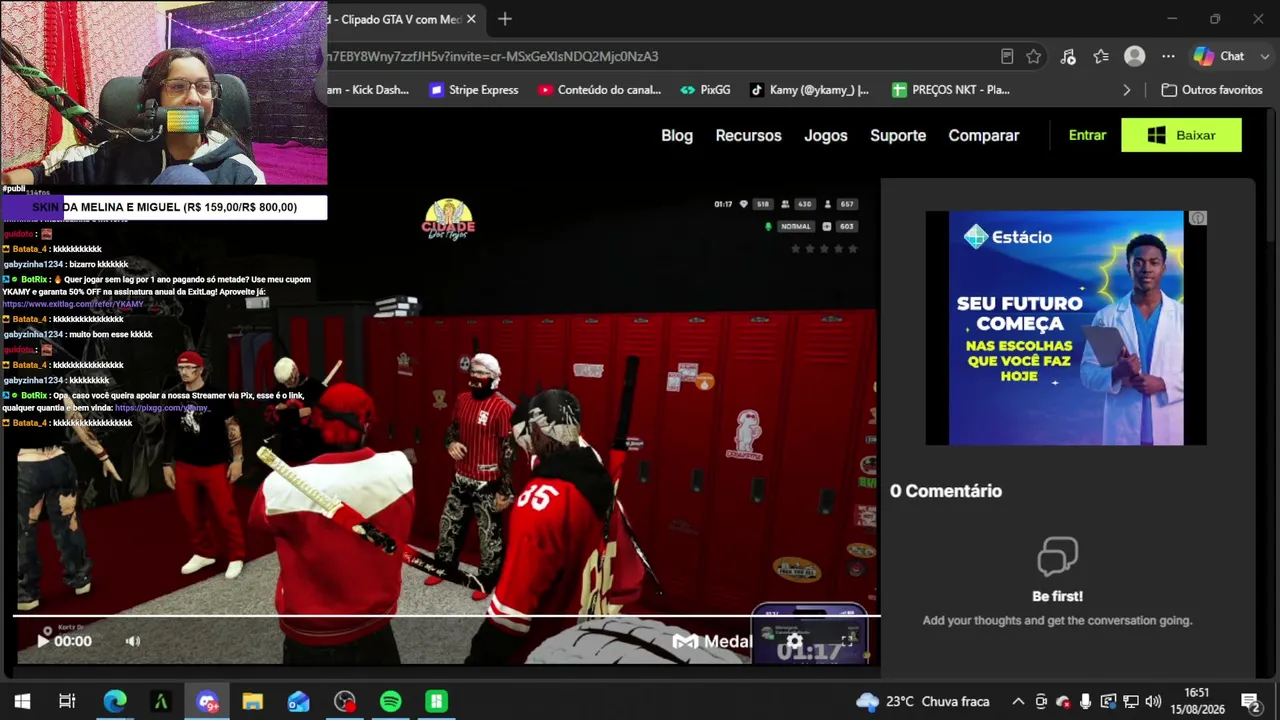Open the favorites list icon
The width and height of the screenshot is (1280, 720).
pos(1101,56)
